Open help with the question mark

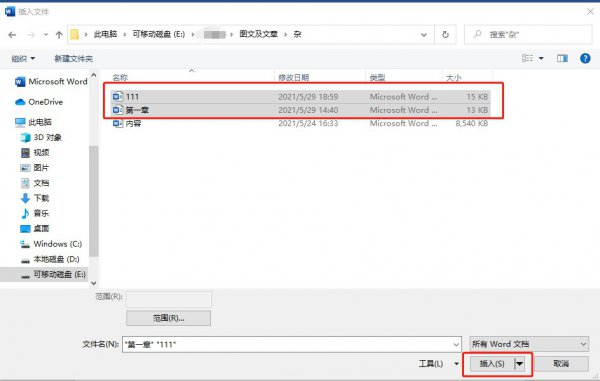(x=585, y=58)
